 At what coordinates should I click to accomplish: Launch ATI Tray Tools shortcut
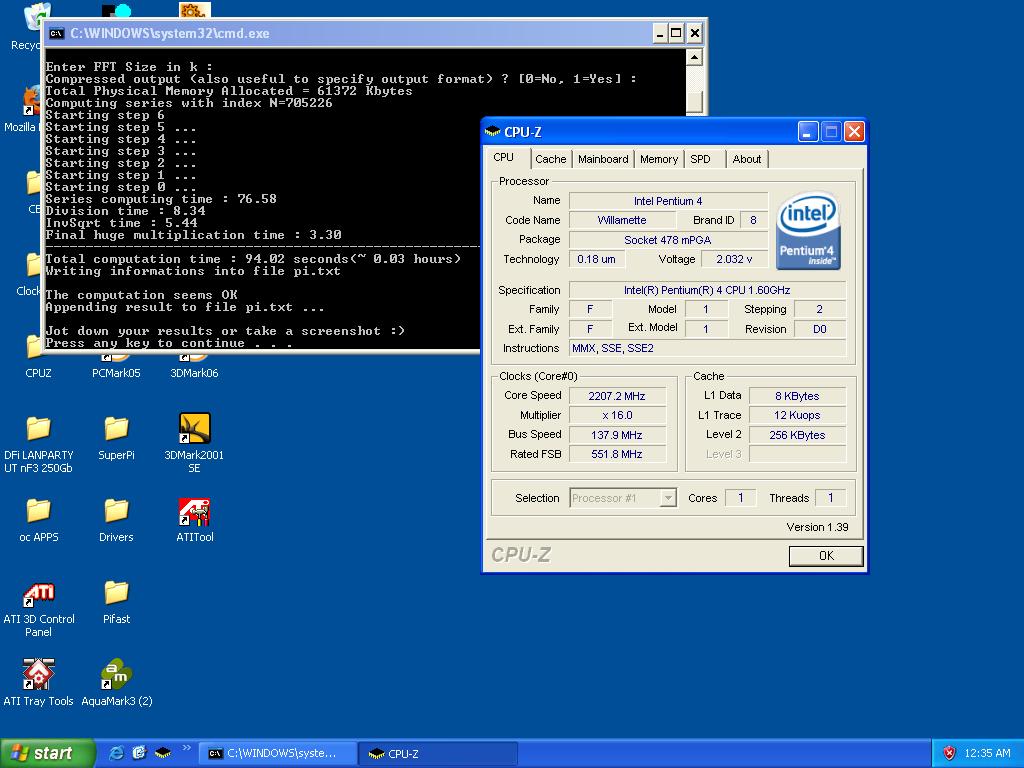pyautogui.click(x=39, y=682)
